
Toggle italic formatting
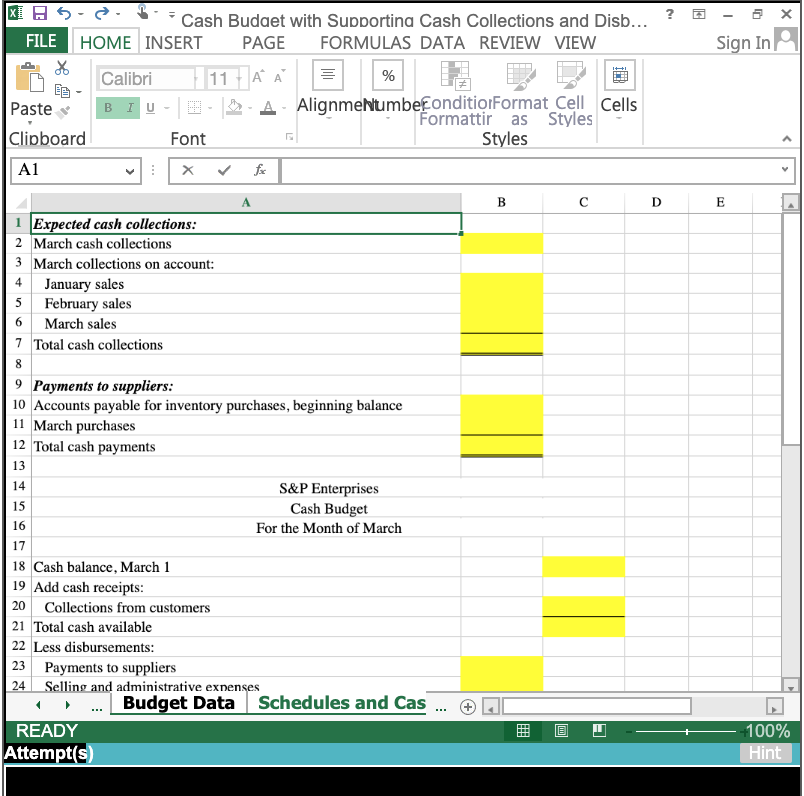[x=129, y=107]
